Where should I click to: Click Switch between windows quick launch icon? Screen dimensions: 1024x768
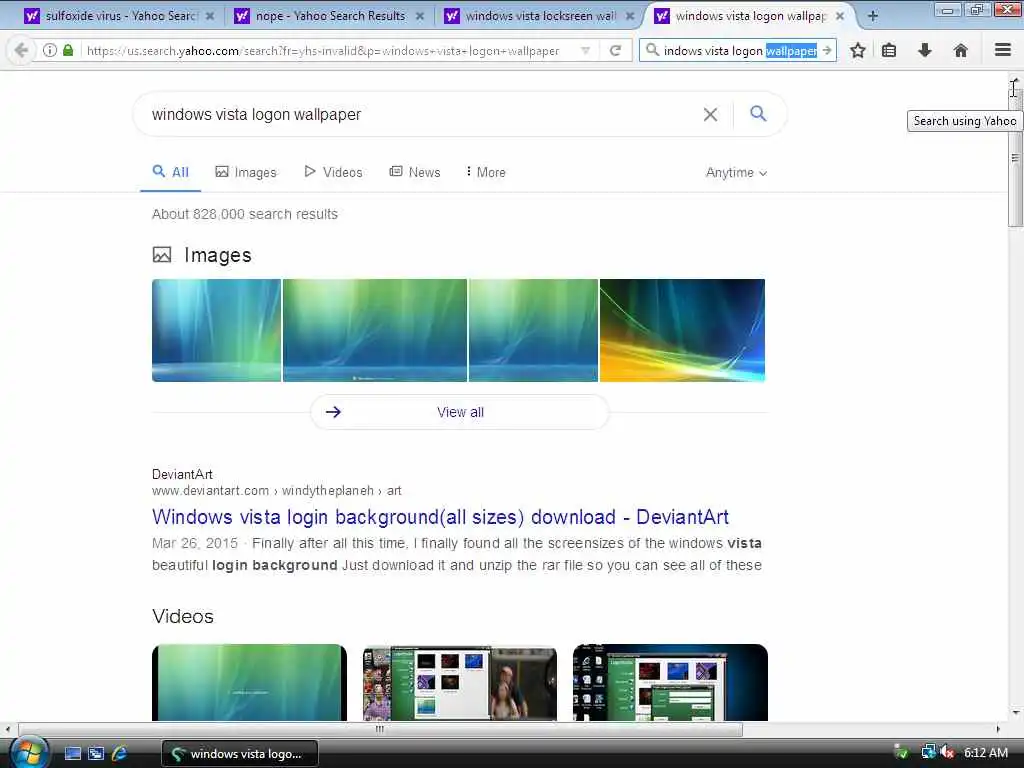(96, 754)
